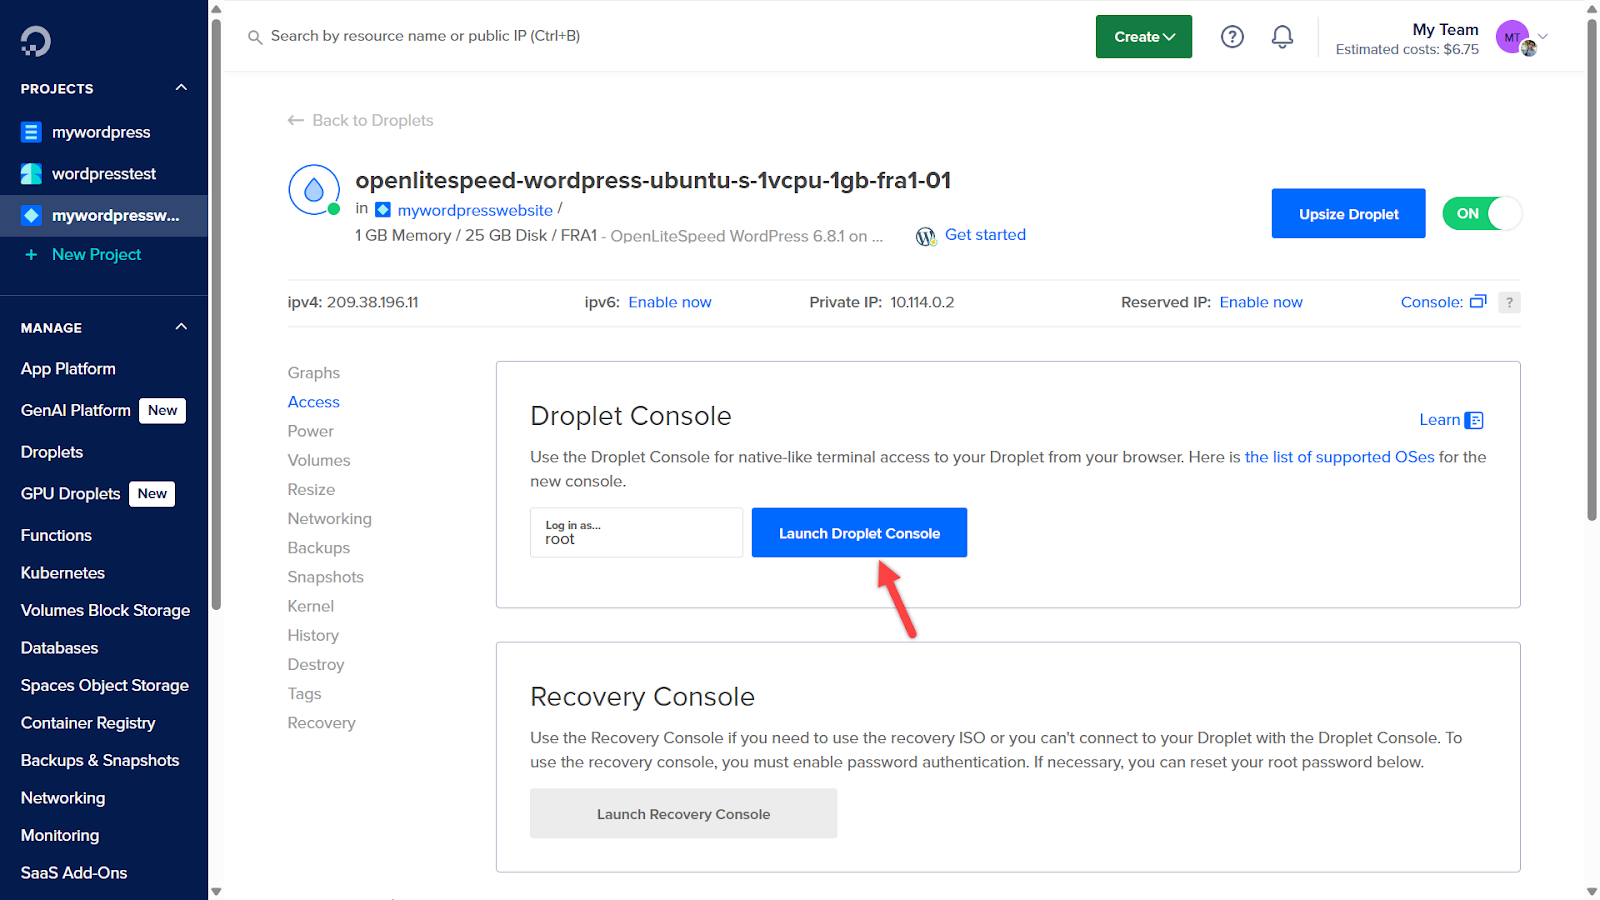Click the DigitalOcean logo icon

click(x=36, y=41)
